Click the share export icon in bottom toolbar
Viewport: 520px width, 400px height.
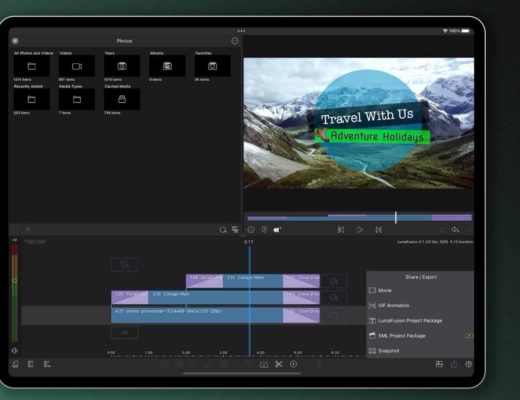[454, 364]
